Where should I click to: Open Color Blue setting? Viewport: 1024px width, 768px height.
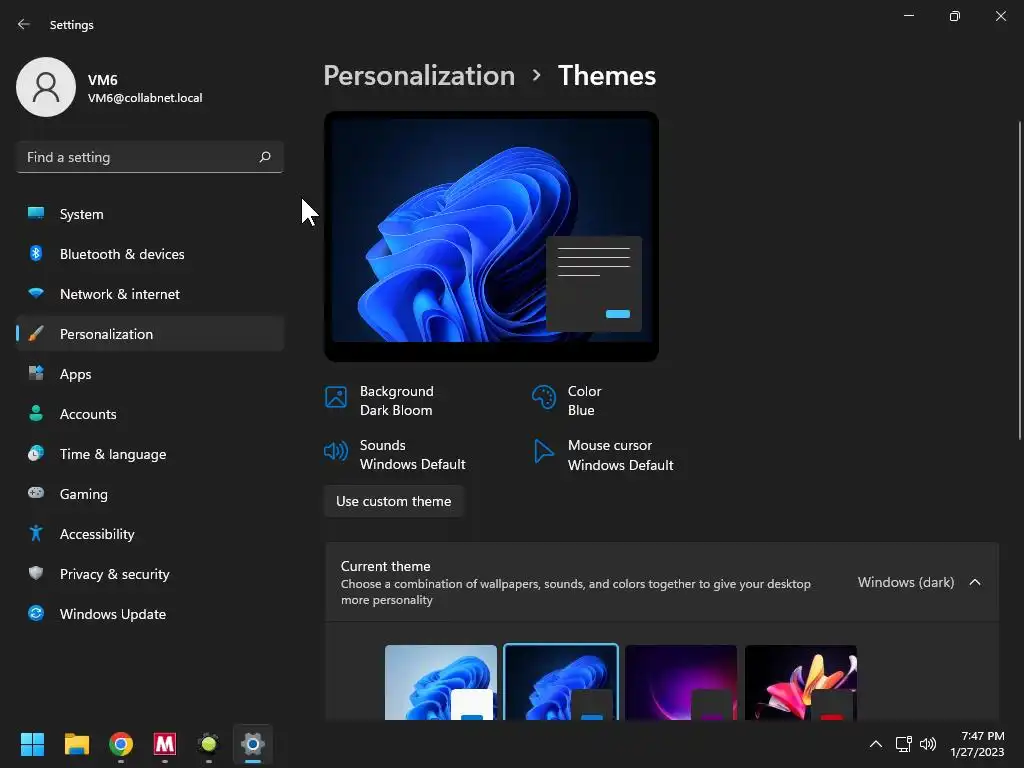(x=567, y=400)
